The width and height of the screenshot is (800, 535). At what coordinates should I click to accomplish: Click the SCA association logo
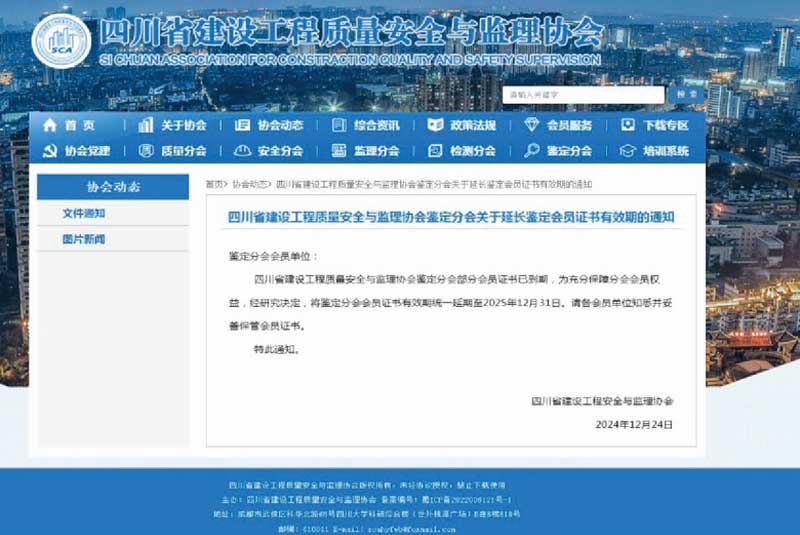pyautogui.click(x=61, y=41)
